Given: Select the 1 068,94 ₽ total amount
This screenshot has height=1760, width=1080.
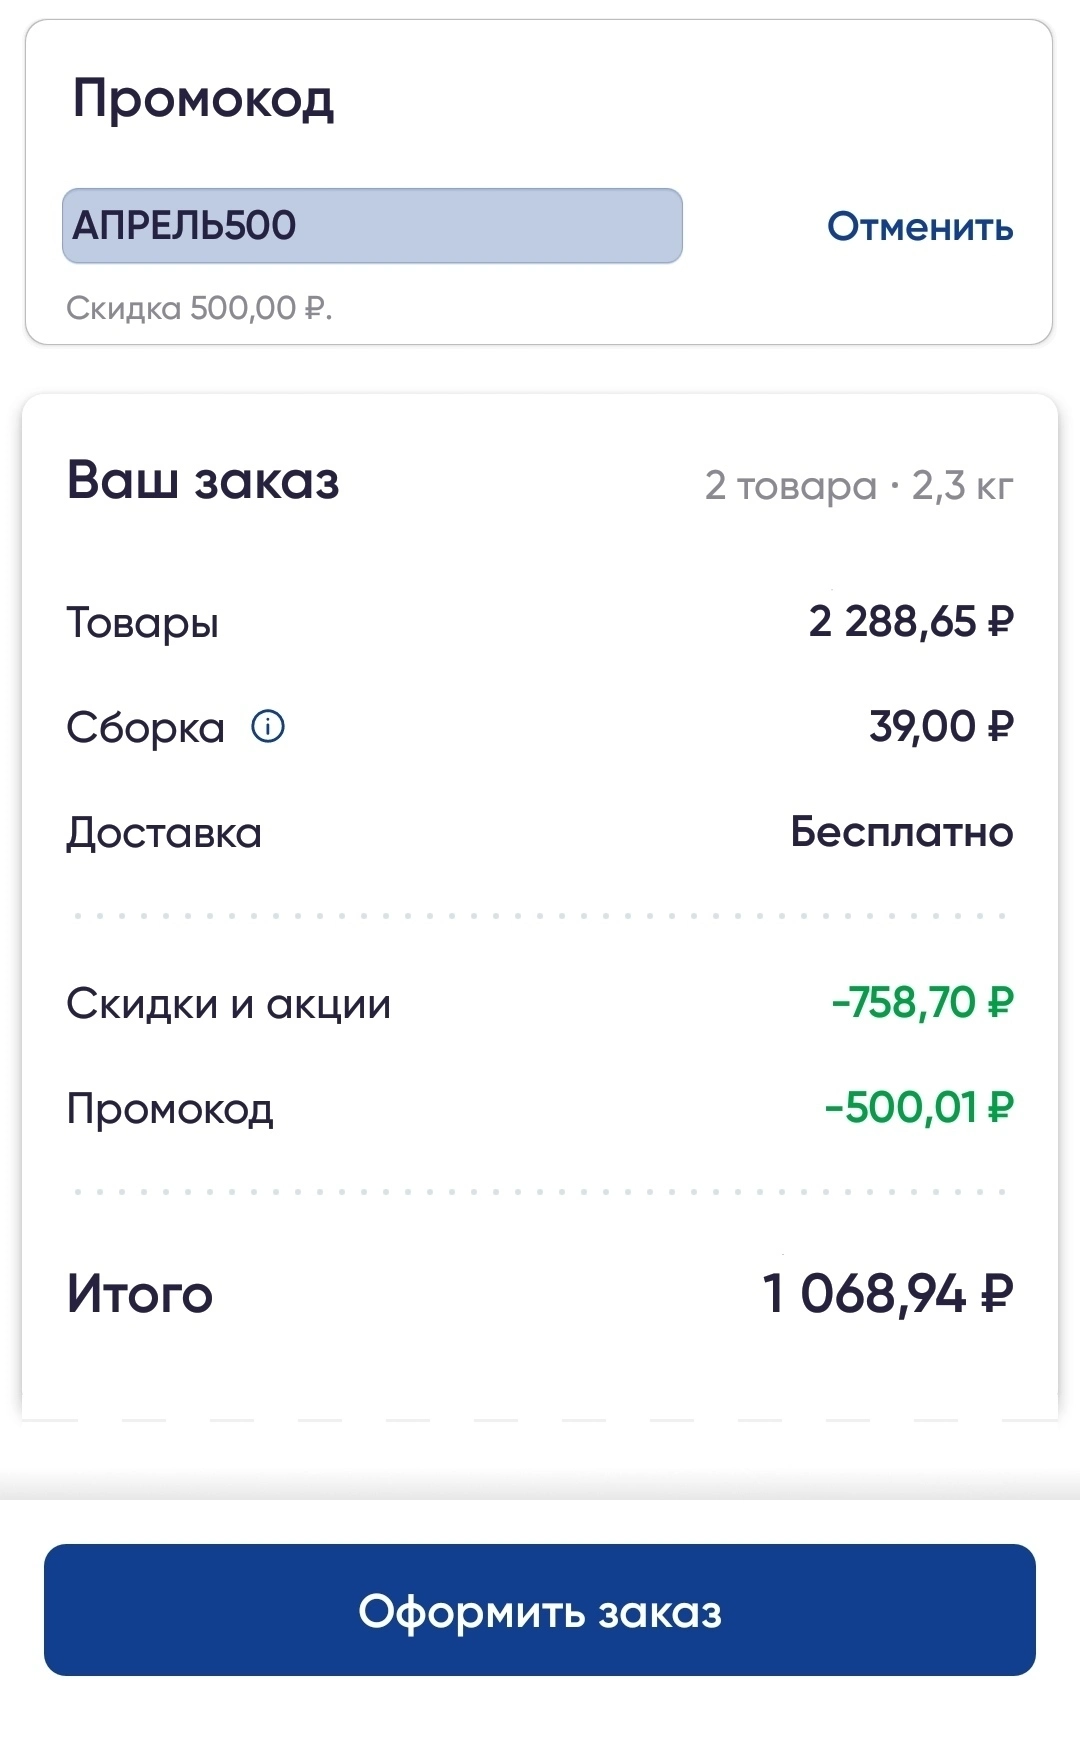Looking at the screenshot, I should point(888,1294).
